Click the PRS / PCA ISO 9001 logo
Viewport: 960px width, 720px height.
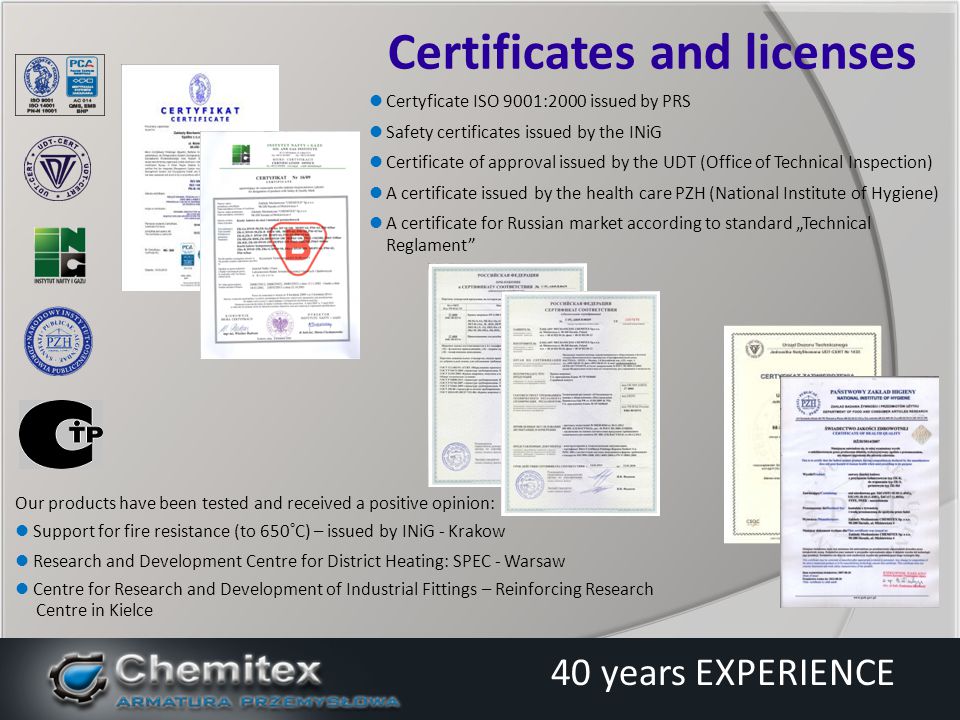click(60, 84)
